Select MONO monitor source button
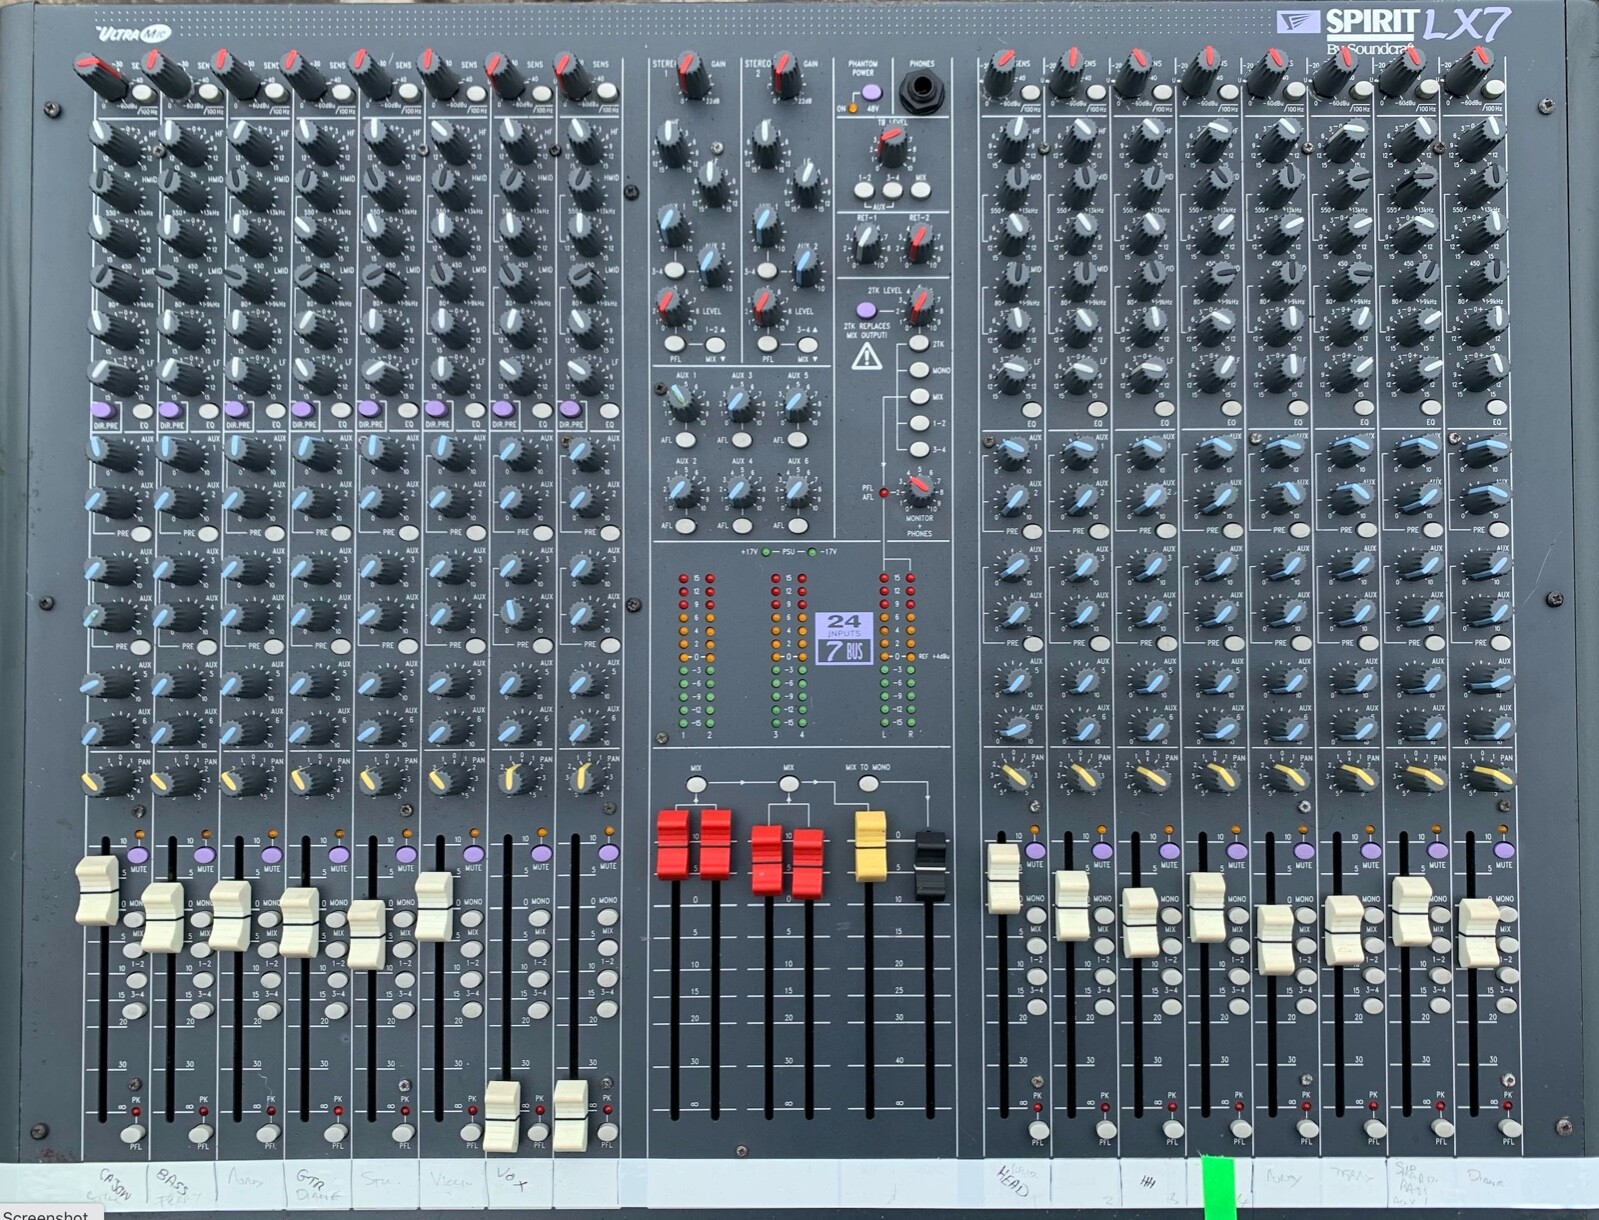 (919, 370)
